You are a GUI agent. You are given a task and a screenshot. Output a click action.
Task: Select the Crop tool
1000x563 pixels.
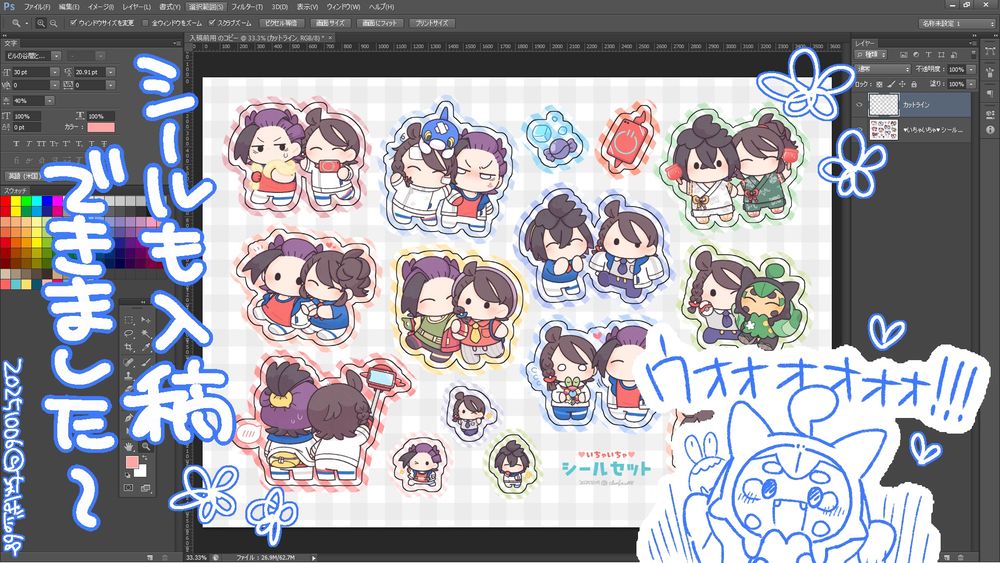coord(129,347)
